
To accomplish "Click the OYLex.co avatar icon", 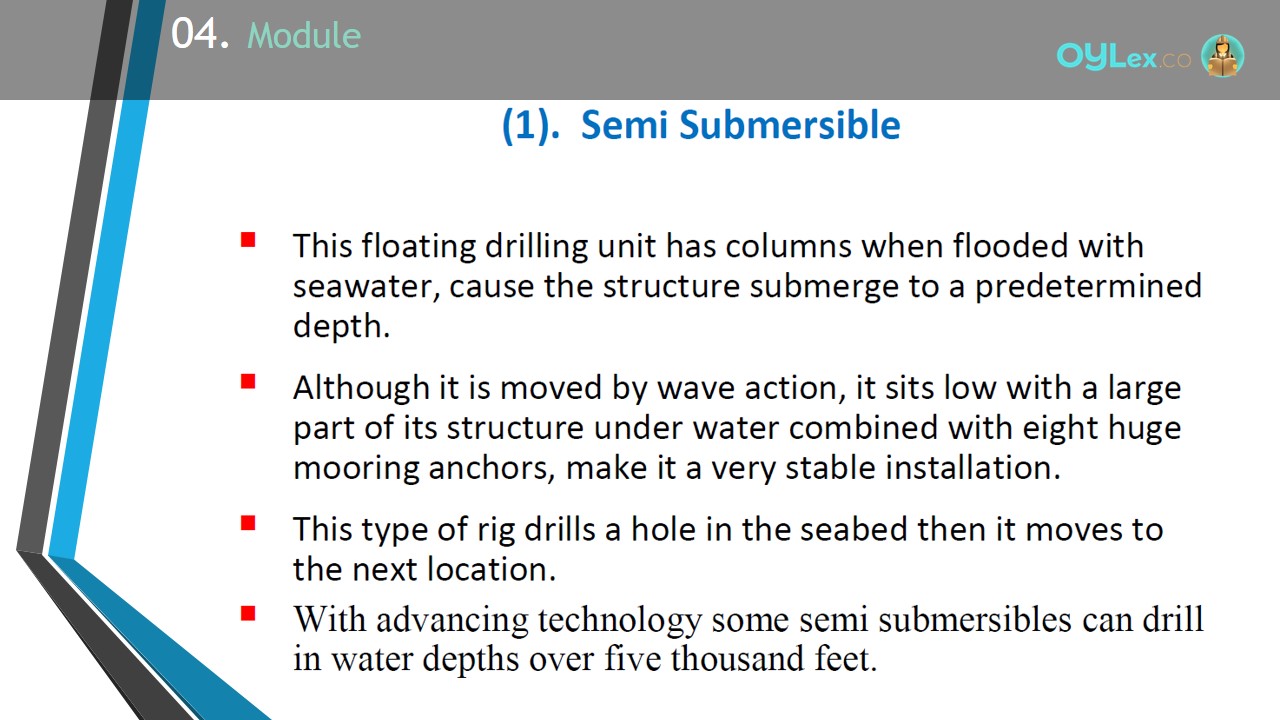I will (x=1222, y=56).
